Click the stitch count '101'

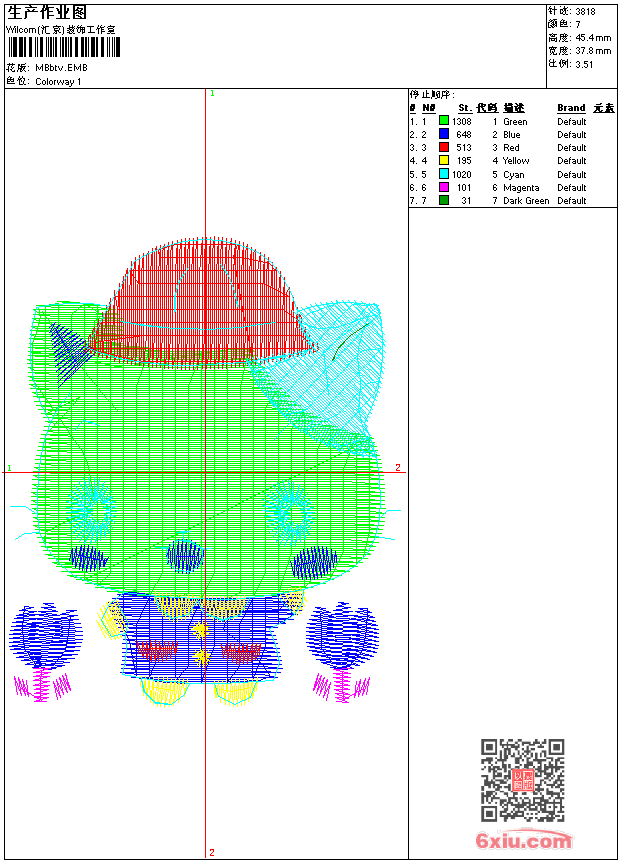point(464,188)
